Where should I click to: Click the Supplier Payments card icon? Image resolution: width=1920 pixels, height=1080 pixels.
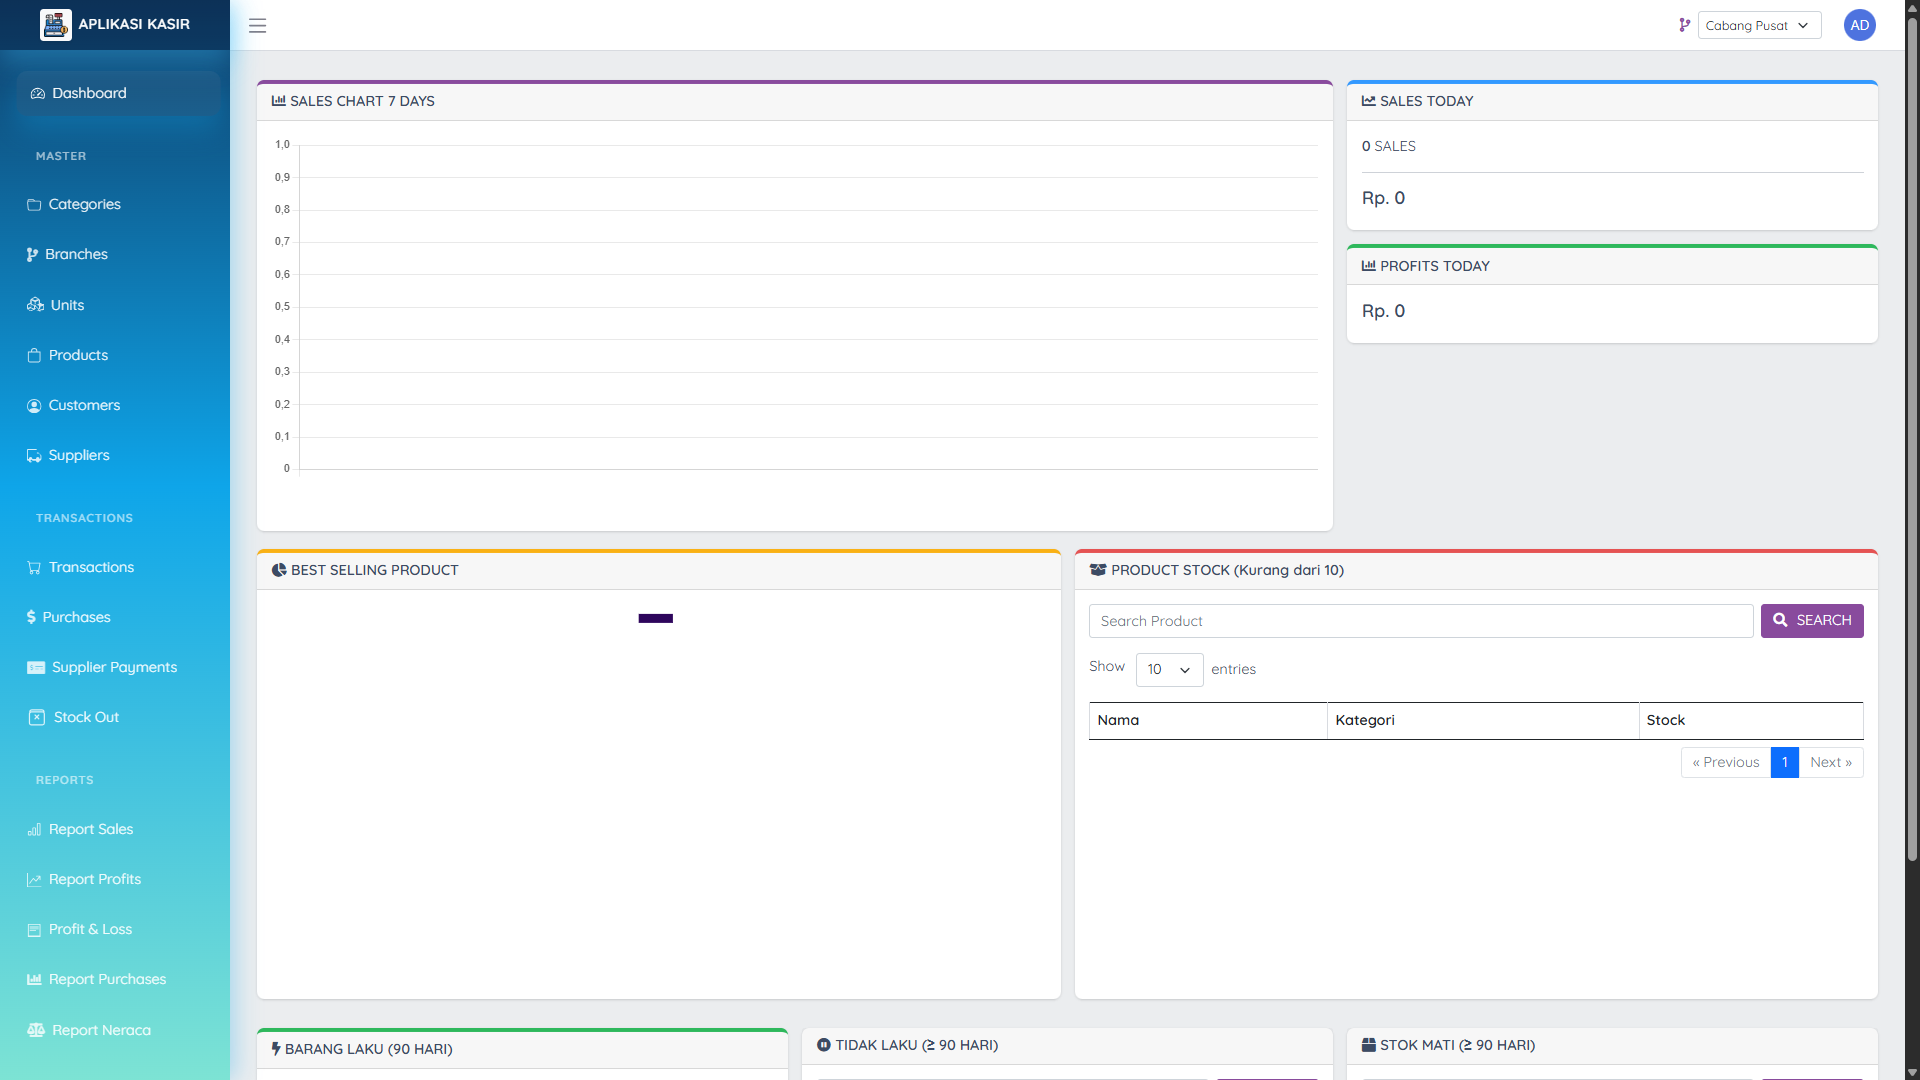36,667
